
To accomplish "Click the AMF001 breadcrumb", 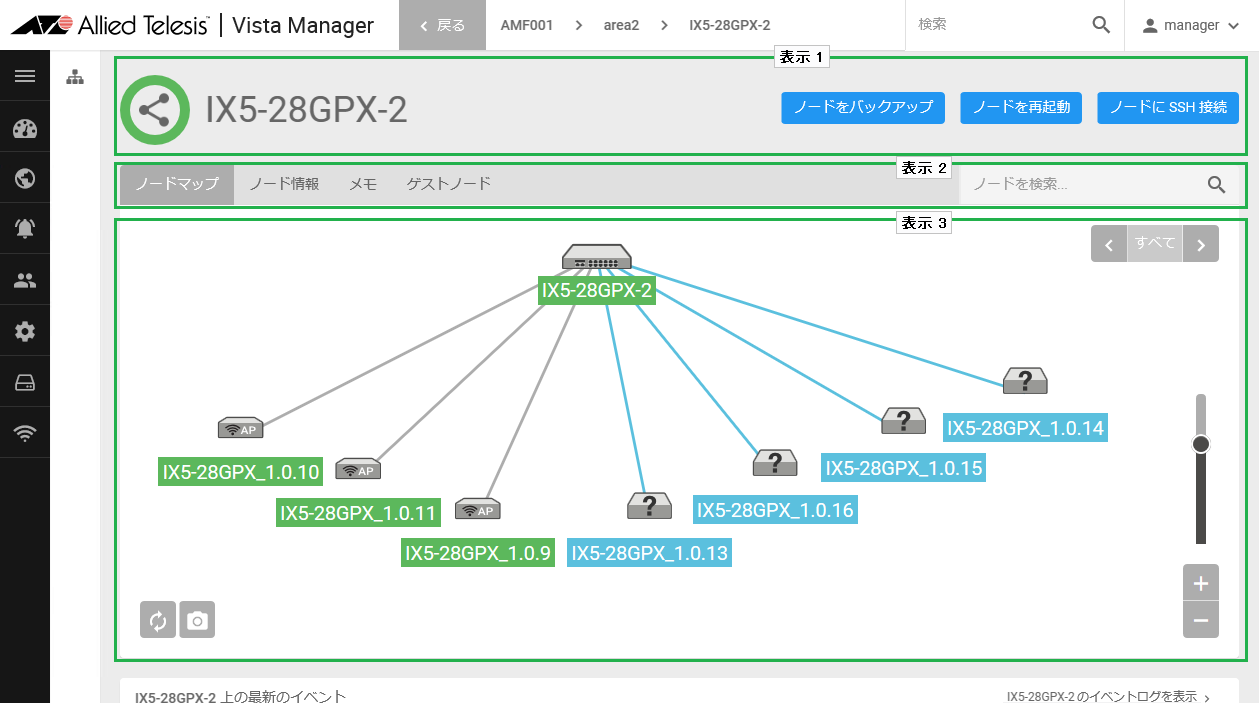I will [x=527, y=25].
